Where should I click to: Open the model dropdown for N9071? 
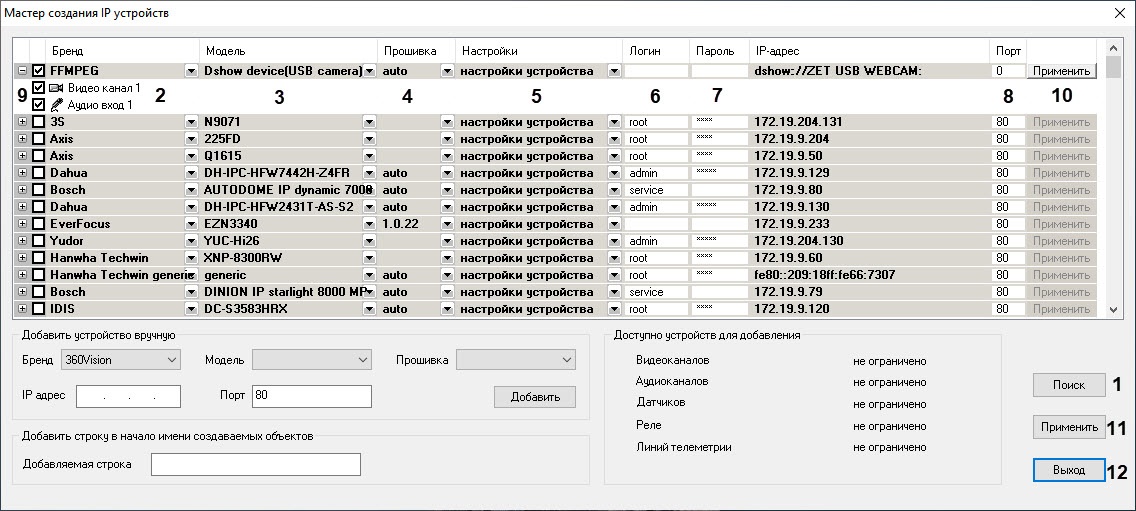pyautogui.click(x=369, y=122)
